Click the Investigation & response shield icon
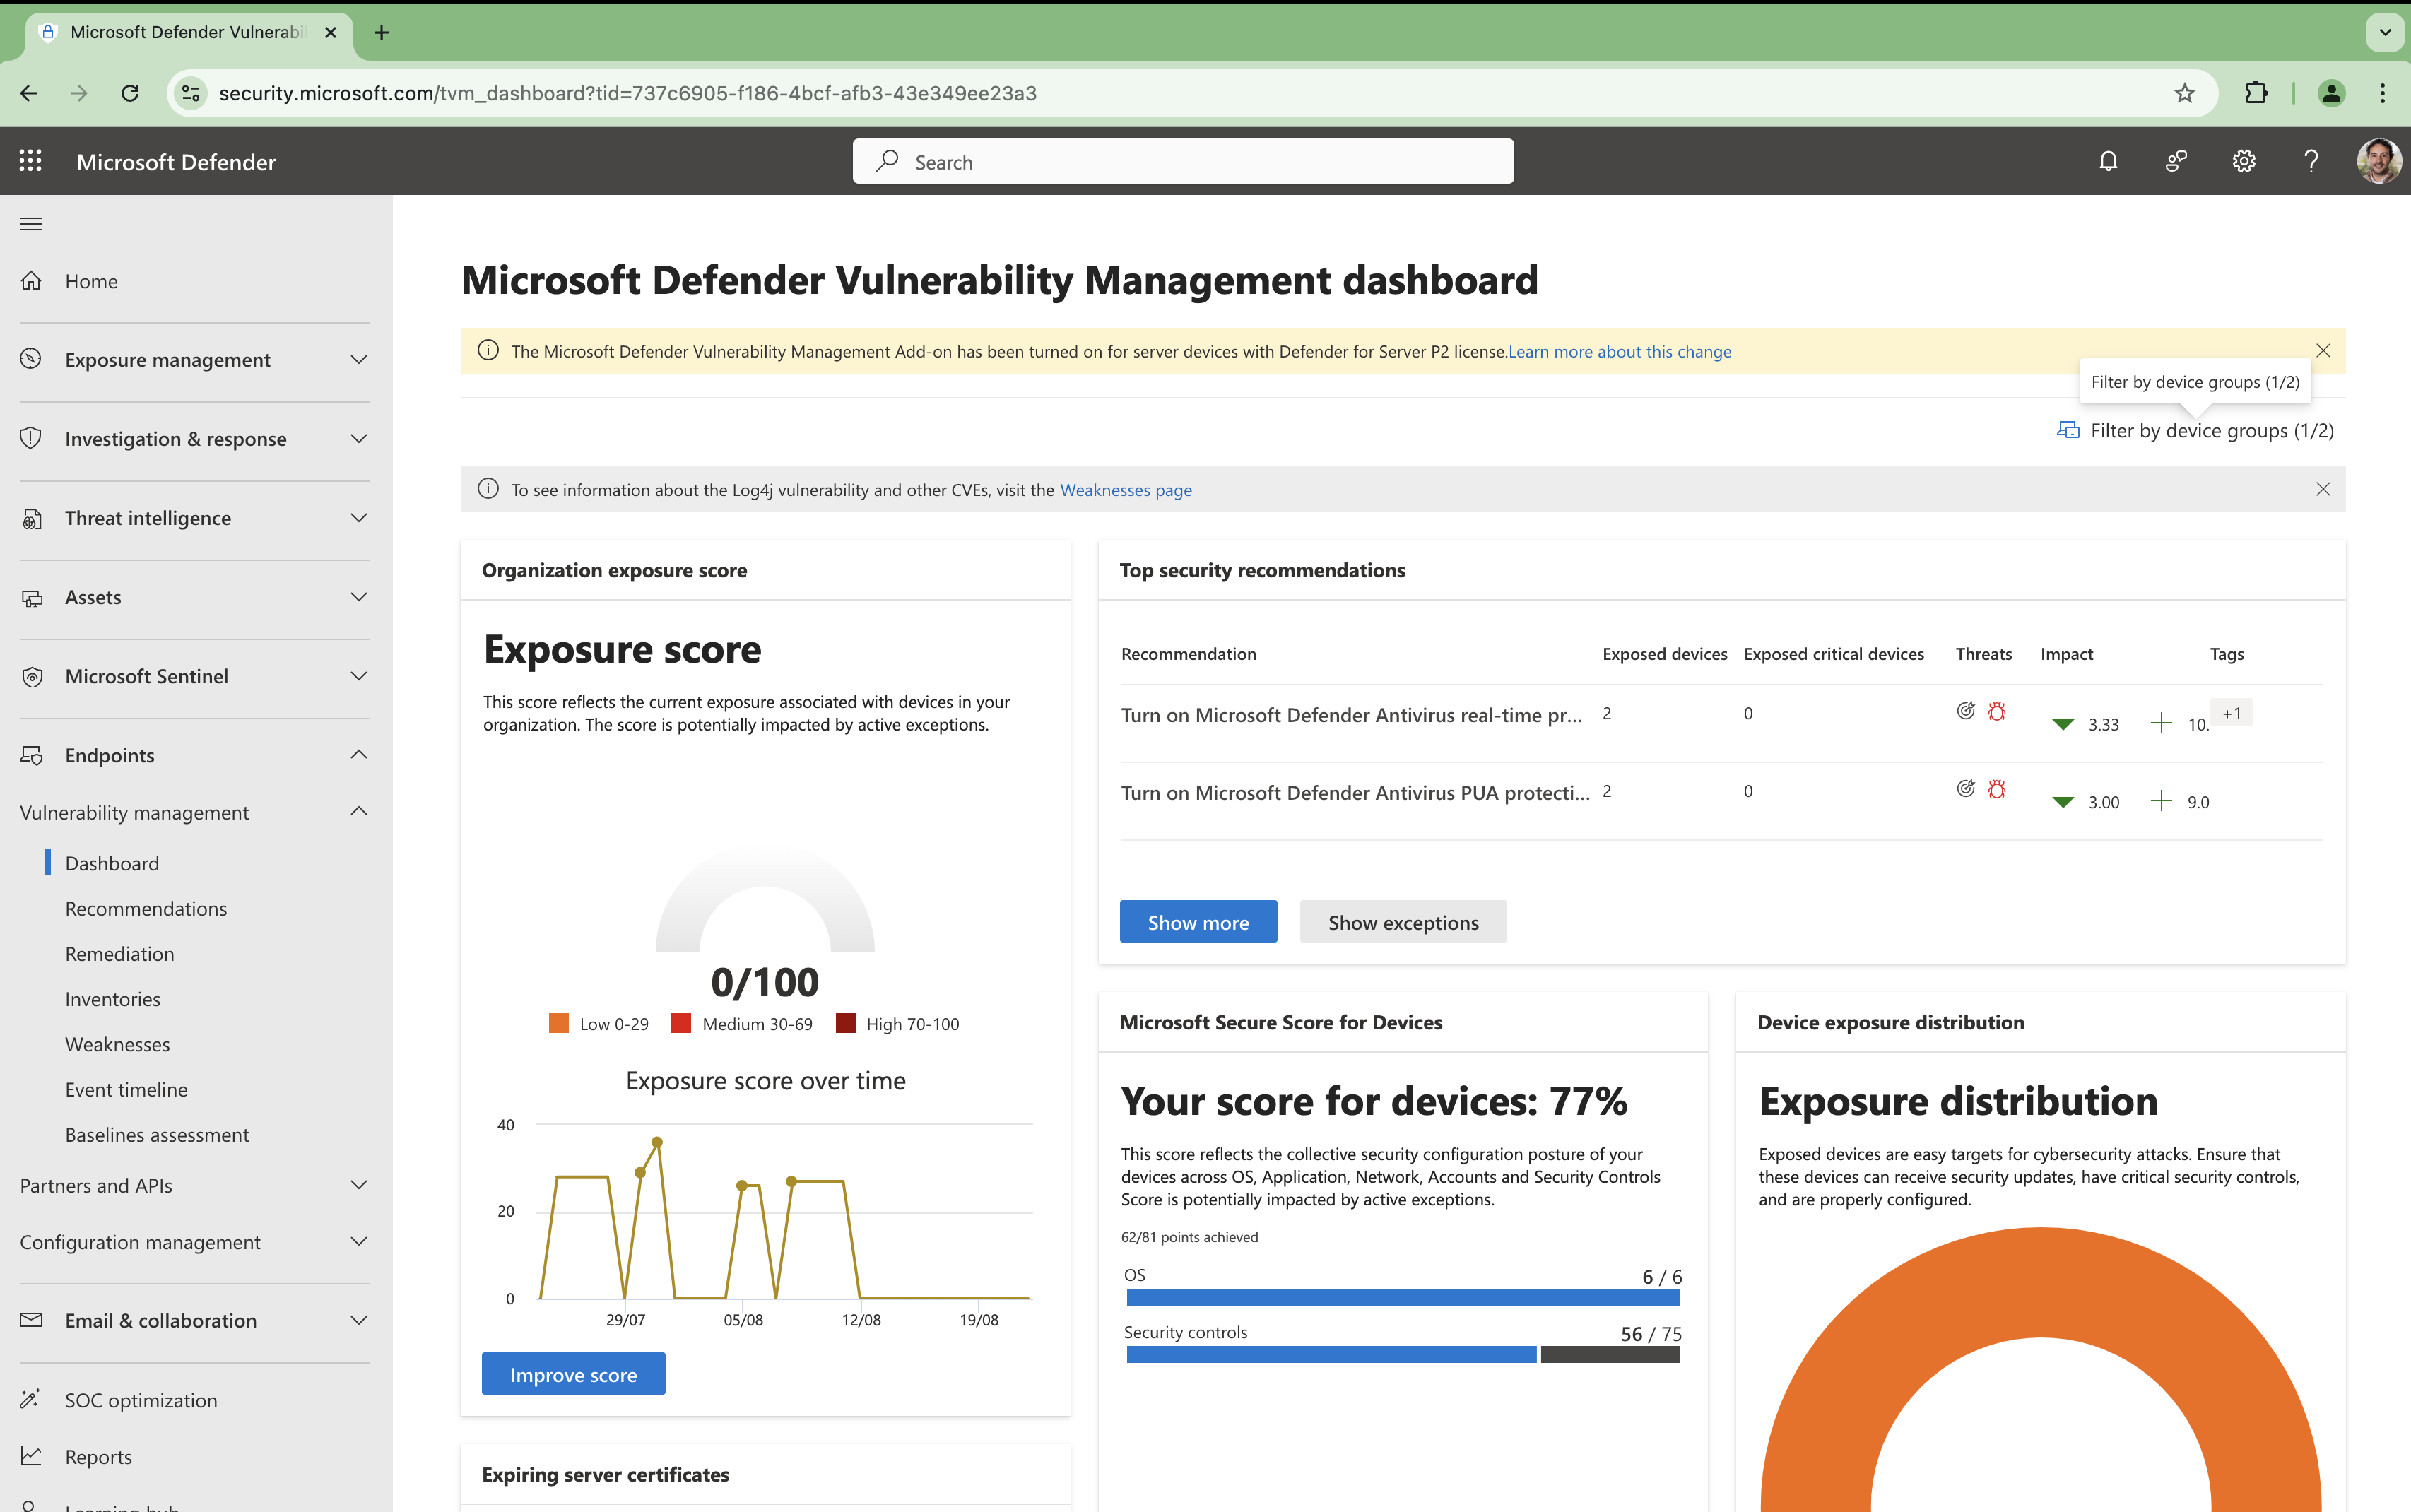The image size is (2411, 1512). [x=31, y=438]
